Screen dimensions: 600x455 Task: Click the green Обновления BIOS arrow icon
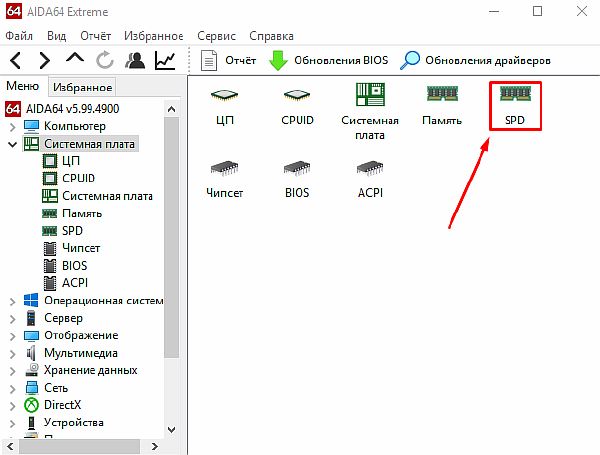click(x=278, y=60)
